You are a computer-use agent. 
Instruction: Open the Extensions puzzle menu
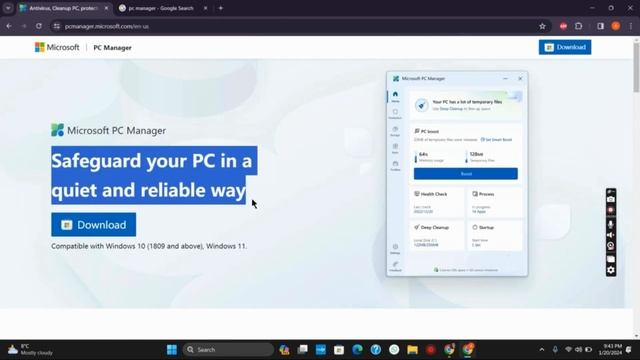tap(578, 26)
